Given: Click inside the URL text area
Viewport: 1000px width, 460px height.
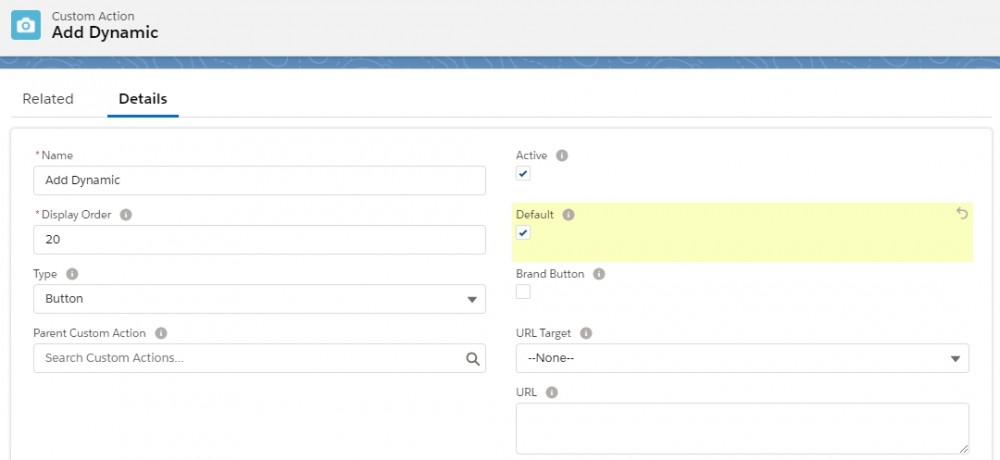Looking at the screenshot, I should [742, 429].
